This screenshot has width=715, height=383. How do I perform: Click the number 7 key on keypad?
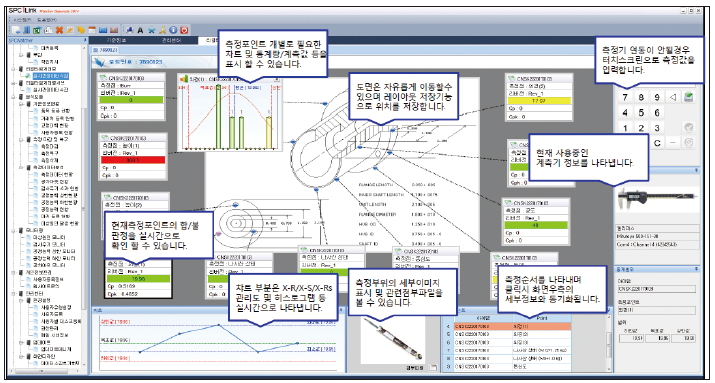(625, 97)
